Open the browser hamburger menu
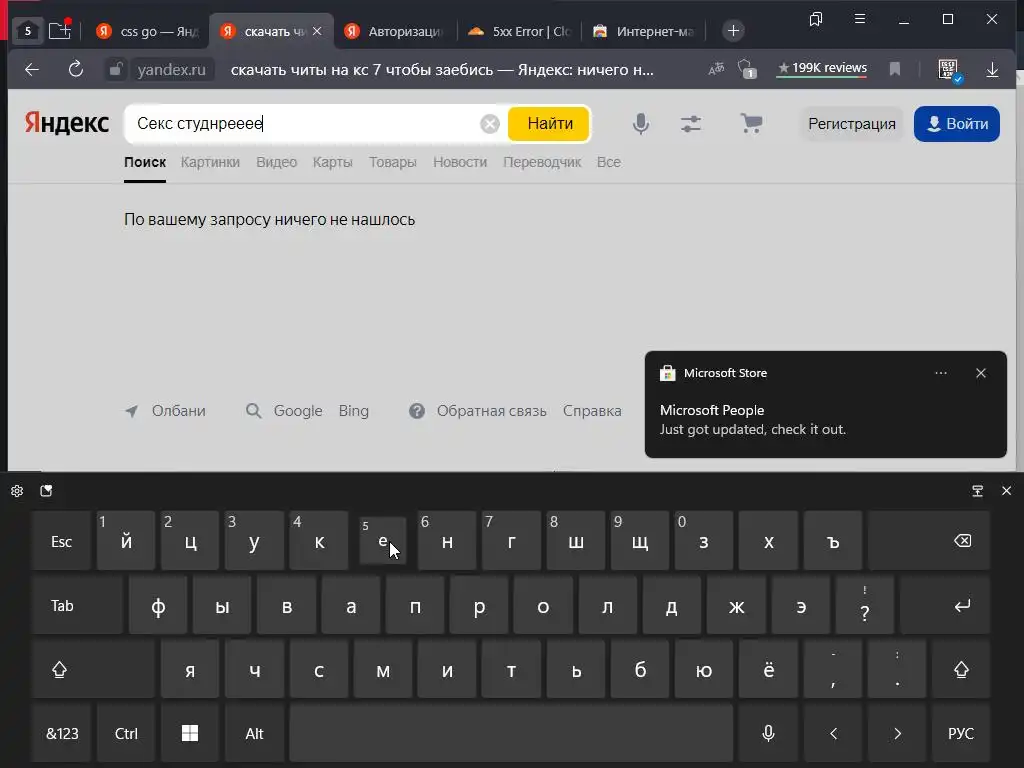Screen dimensions: 1024x768 (x=860, y=19)
